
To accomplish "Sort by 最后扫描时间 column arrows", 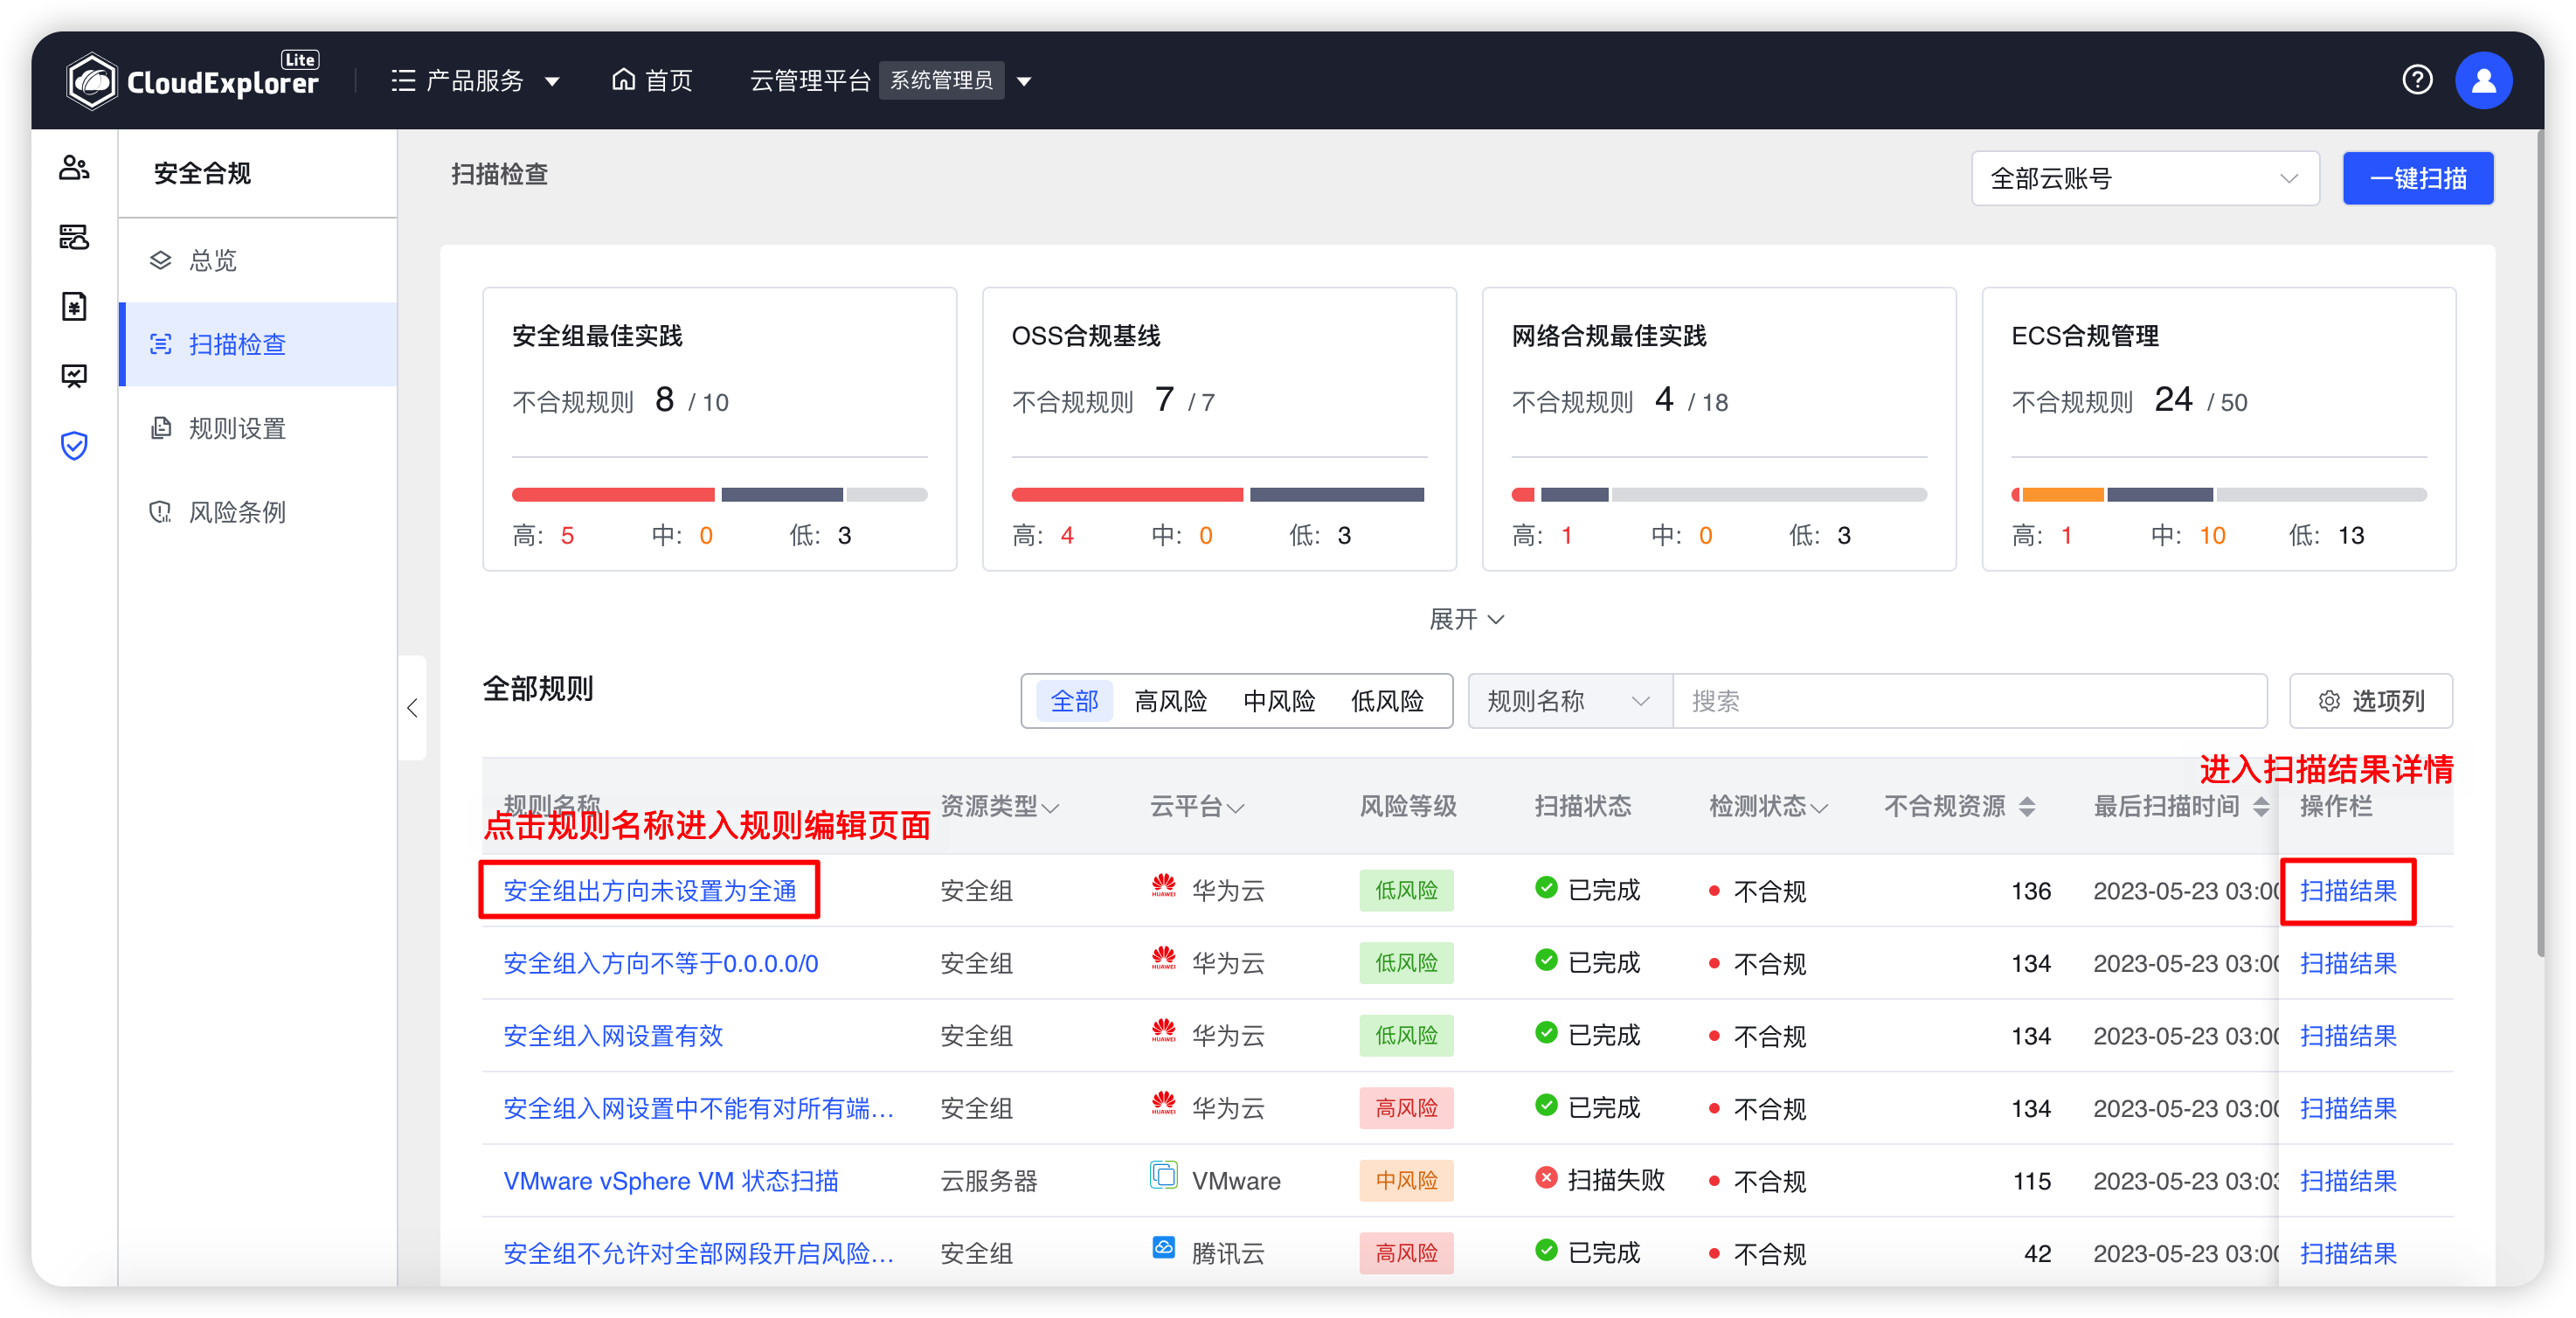I will click(2261, 806).
